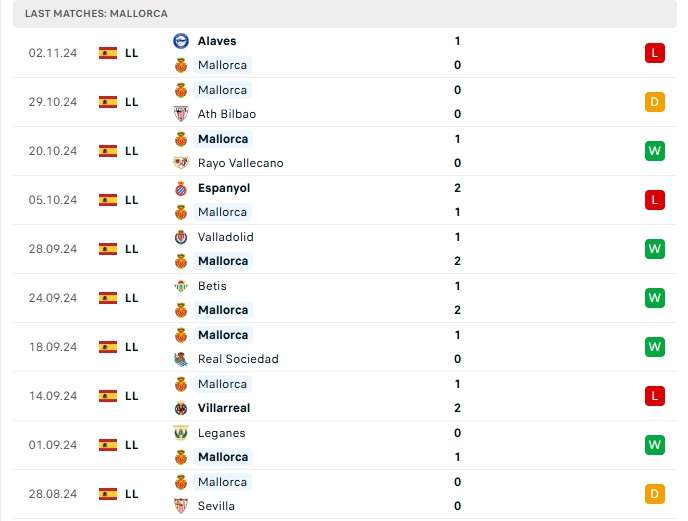Click the Espanyol club crest icon
This screenshot has width=688, height=521.
(181, 188)
